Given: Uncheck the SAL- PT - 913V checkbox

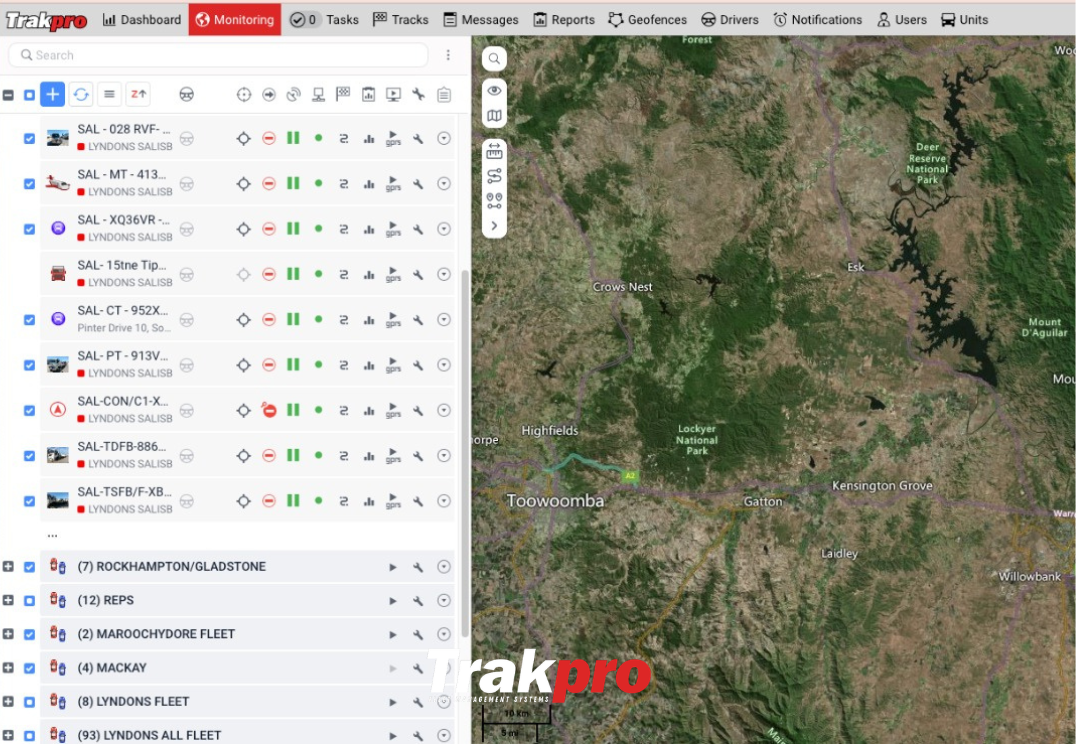Looking at the screenshot, I should pyautogui.click(x=29, y=365).
